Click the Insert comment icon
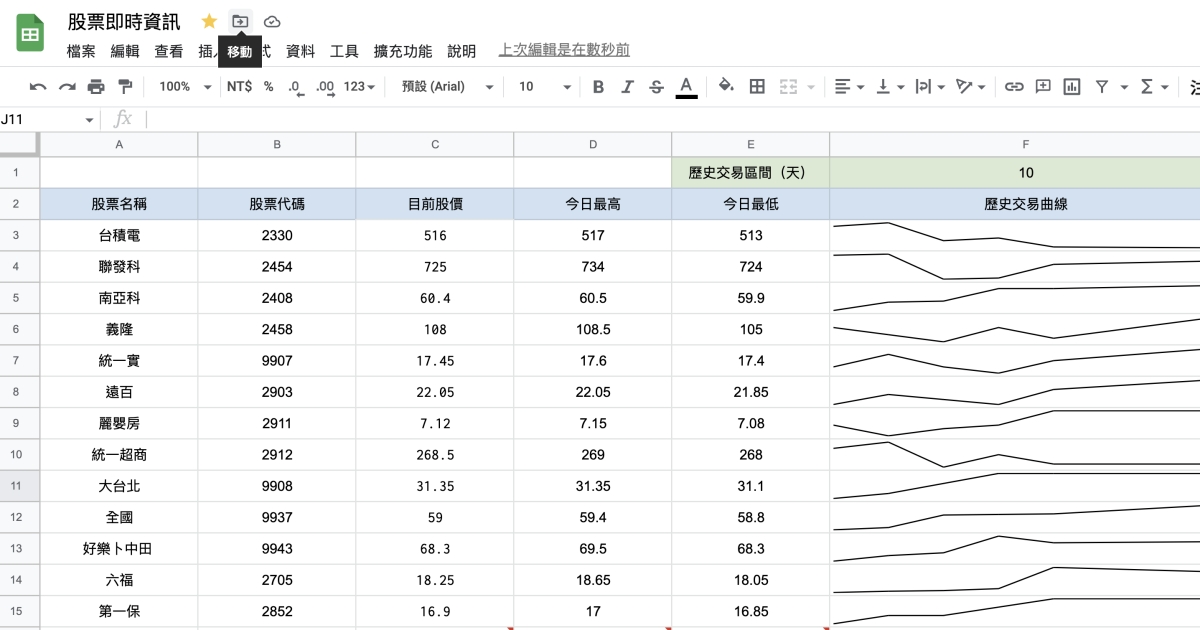This screenshot has width=1200, height=630. point(1043,87)
